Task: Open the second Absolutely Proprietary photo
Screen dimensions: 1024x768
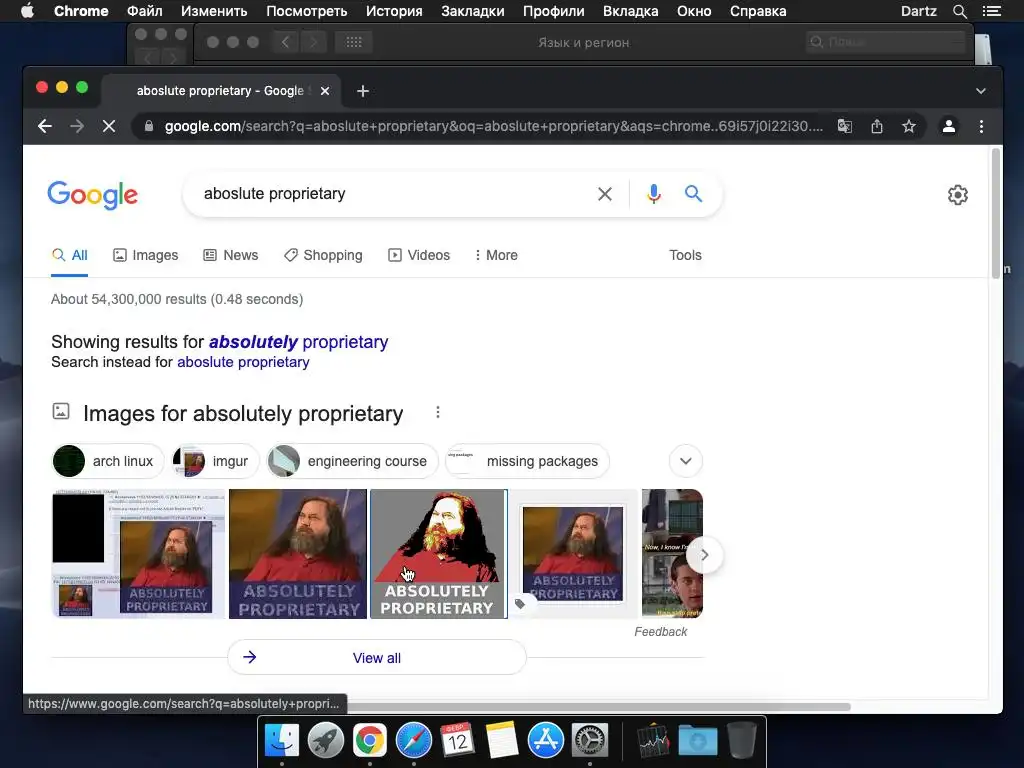Action: tap(298, 554)
